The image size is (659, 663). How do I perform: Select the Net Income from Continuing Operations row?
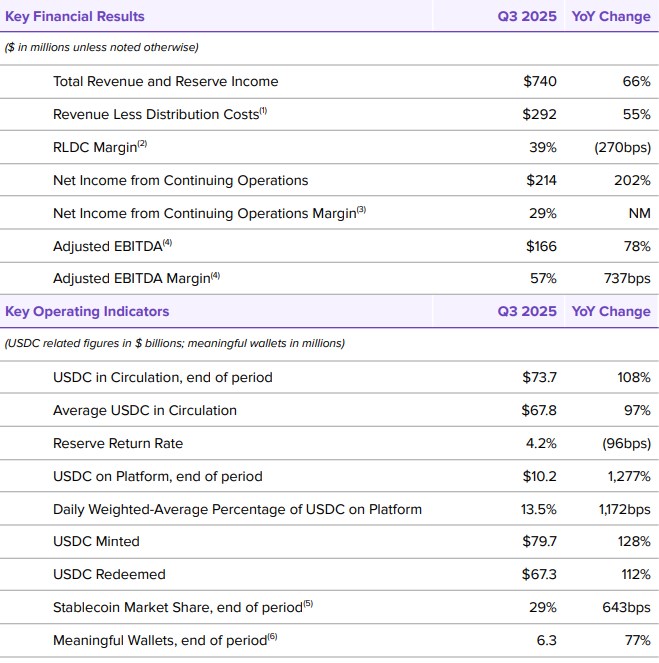pyautogui.click(x=180, y=180)
